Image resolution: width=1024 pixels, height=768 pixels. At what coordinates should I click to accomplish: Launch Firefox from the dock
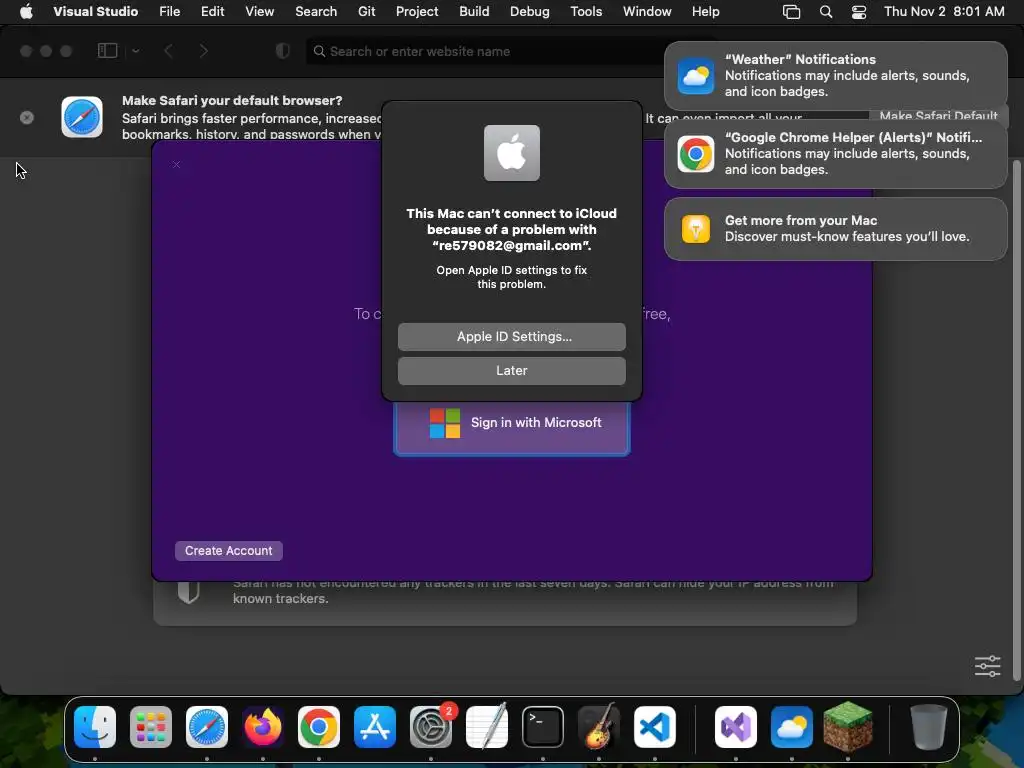click(x=263, y=726)
